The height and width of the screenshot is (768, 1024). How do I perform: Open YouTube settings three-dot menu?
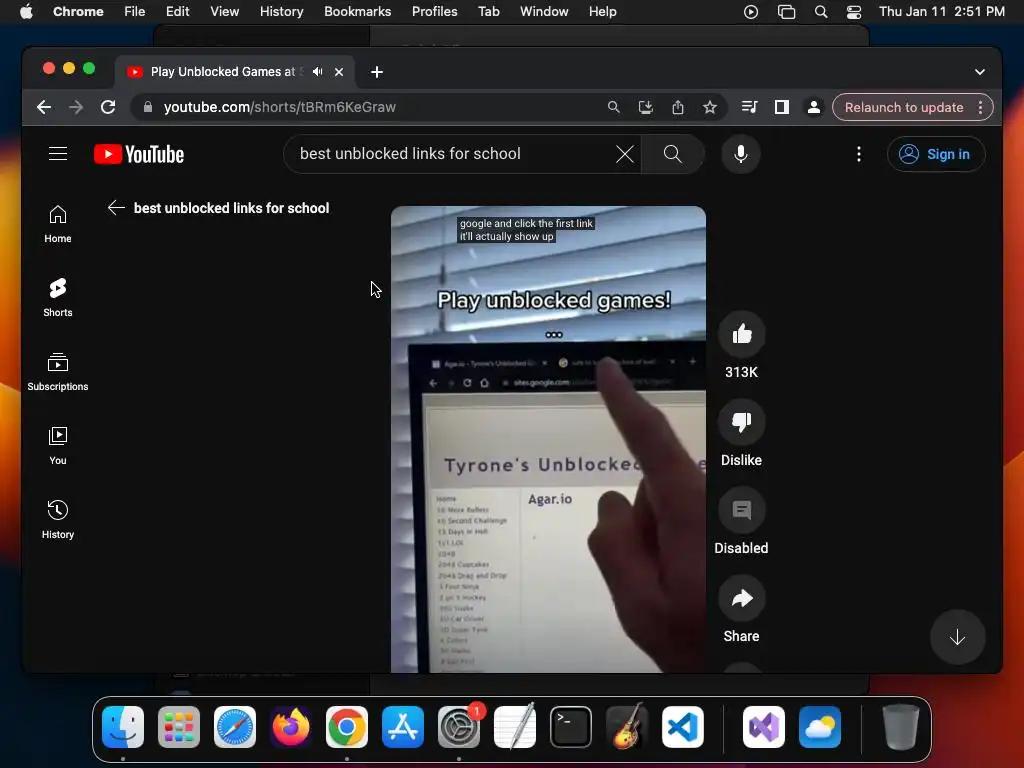(859, 154)
